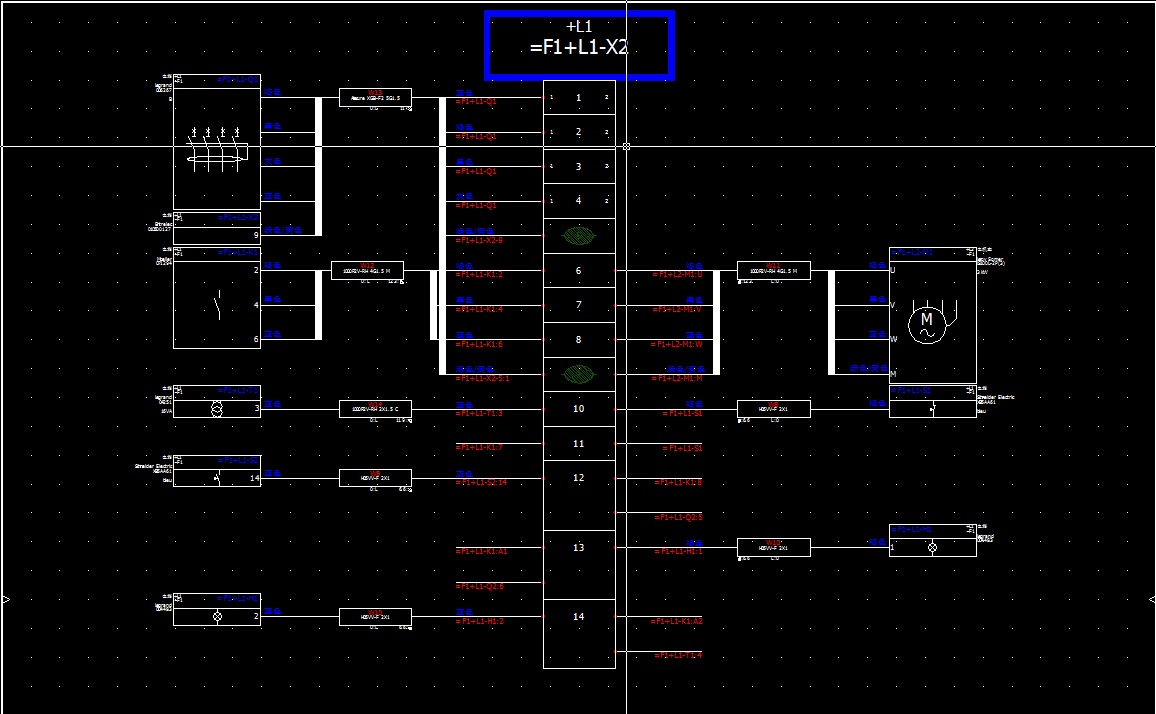Click terminal 10 in the terminal strip
1156x714 pixels.
point(578,409)
